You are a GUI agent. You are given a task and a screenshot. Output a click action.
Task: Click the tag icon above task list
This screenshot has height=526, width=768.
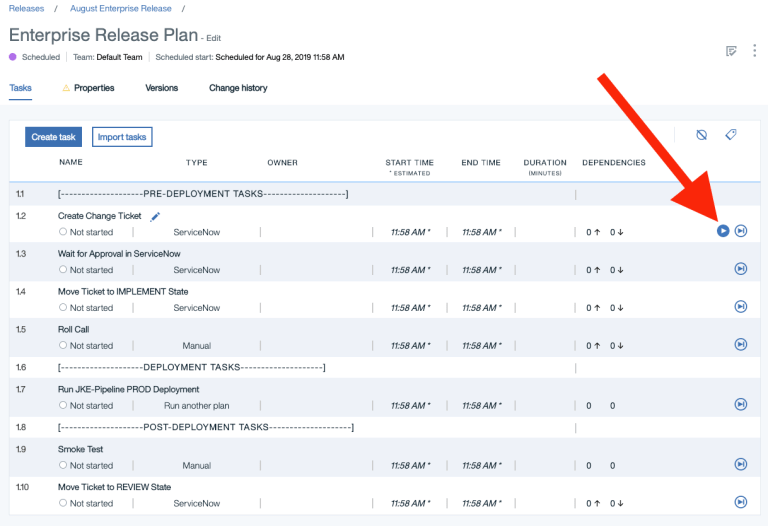point(731,135)
